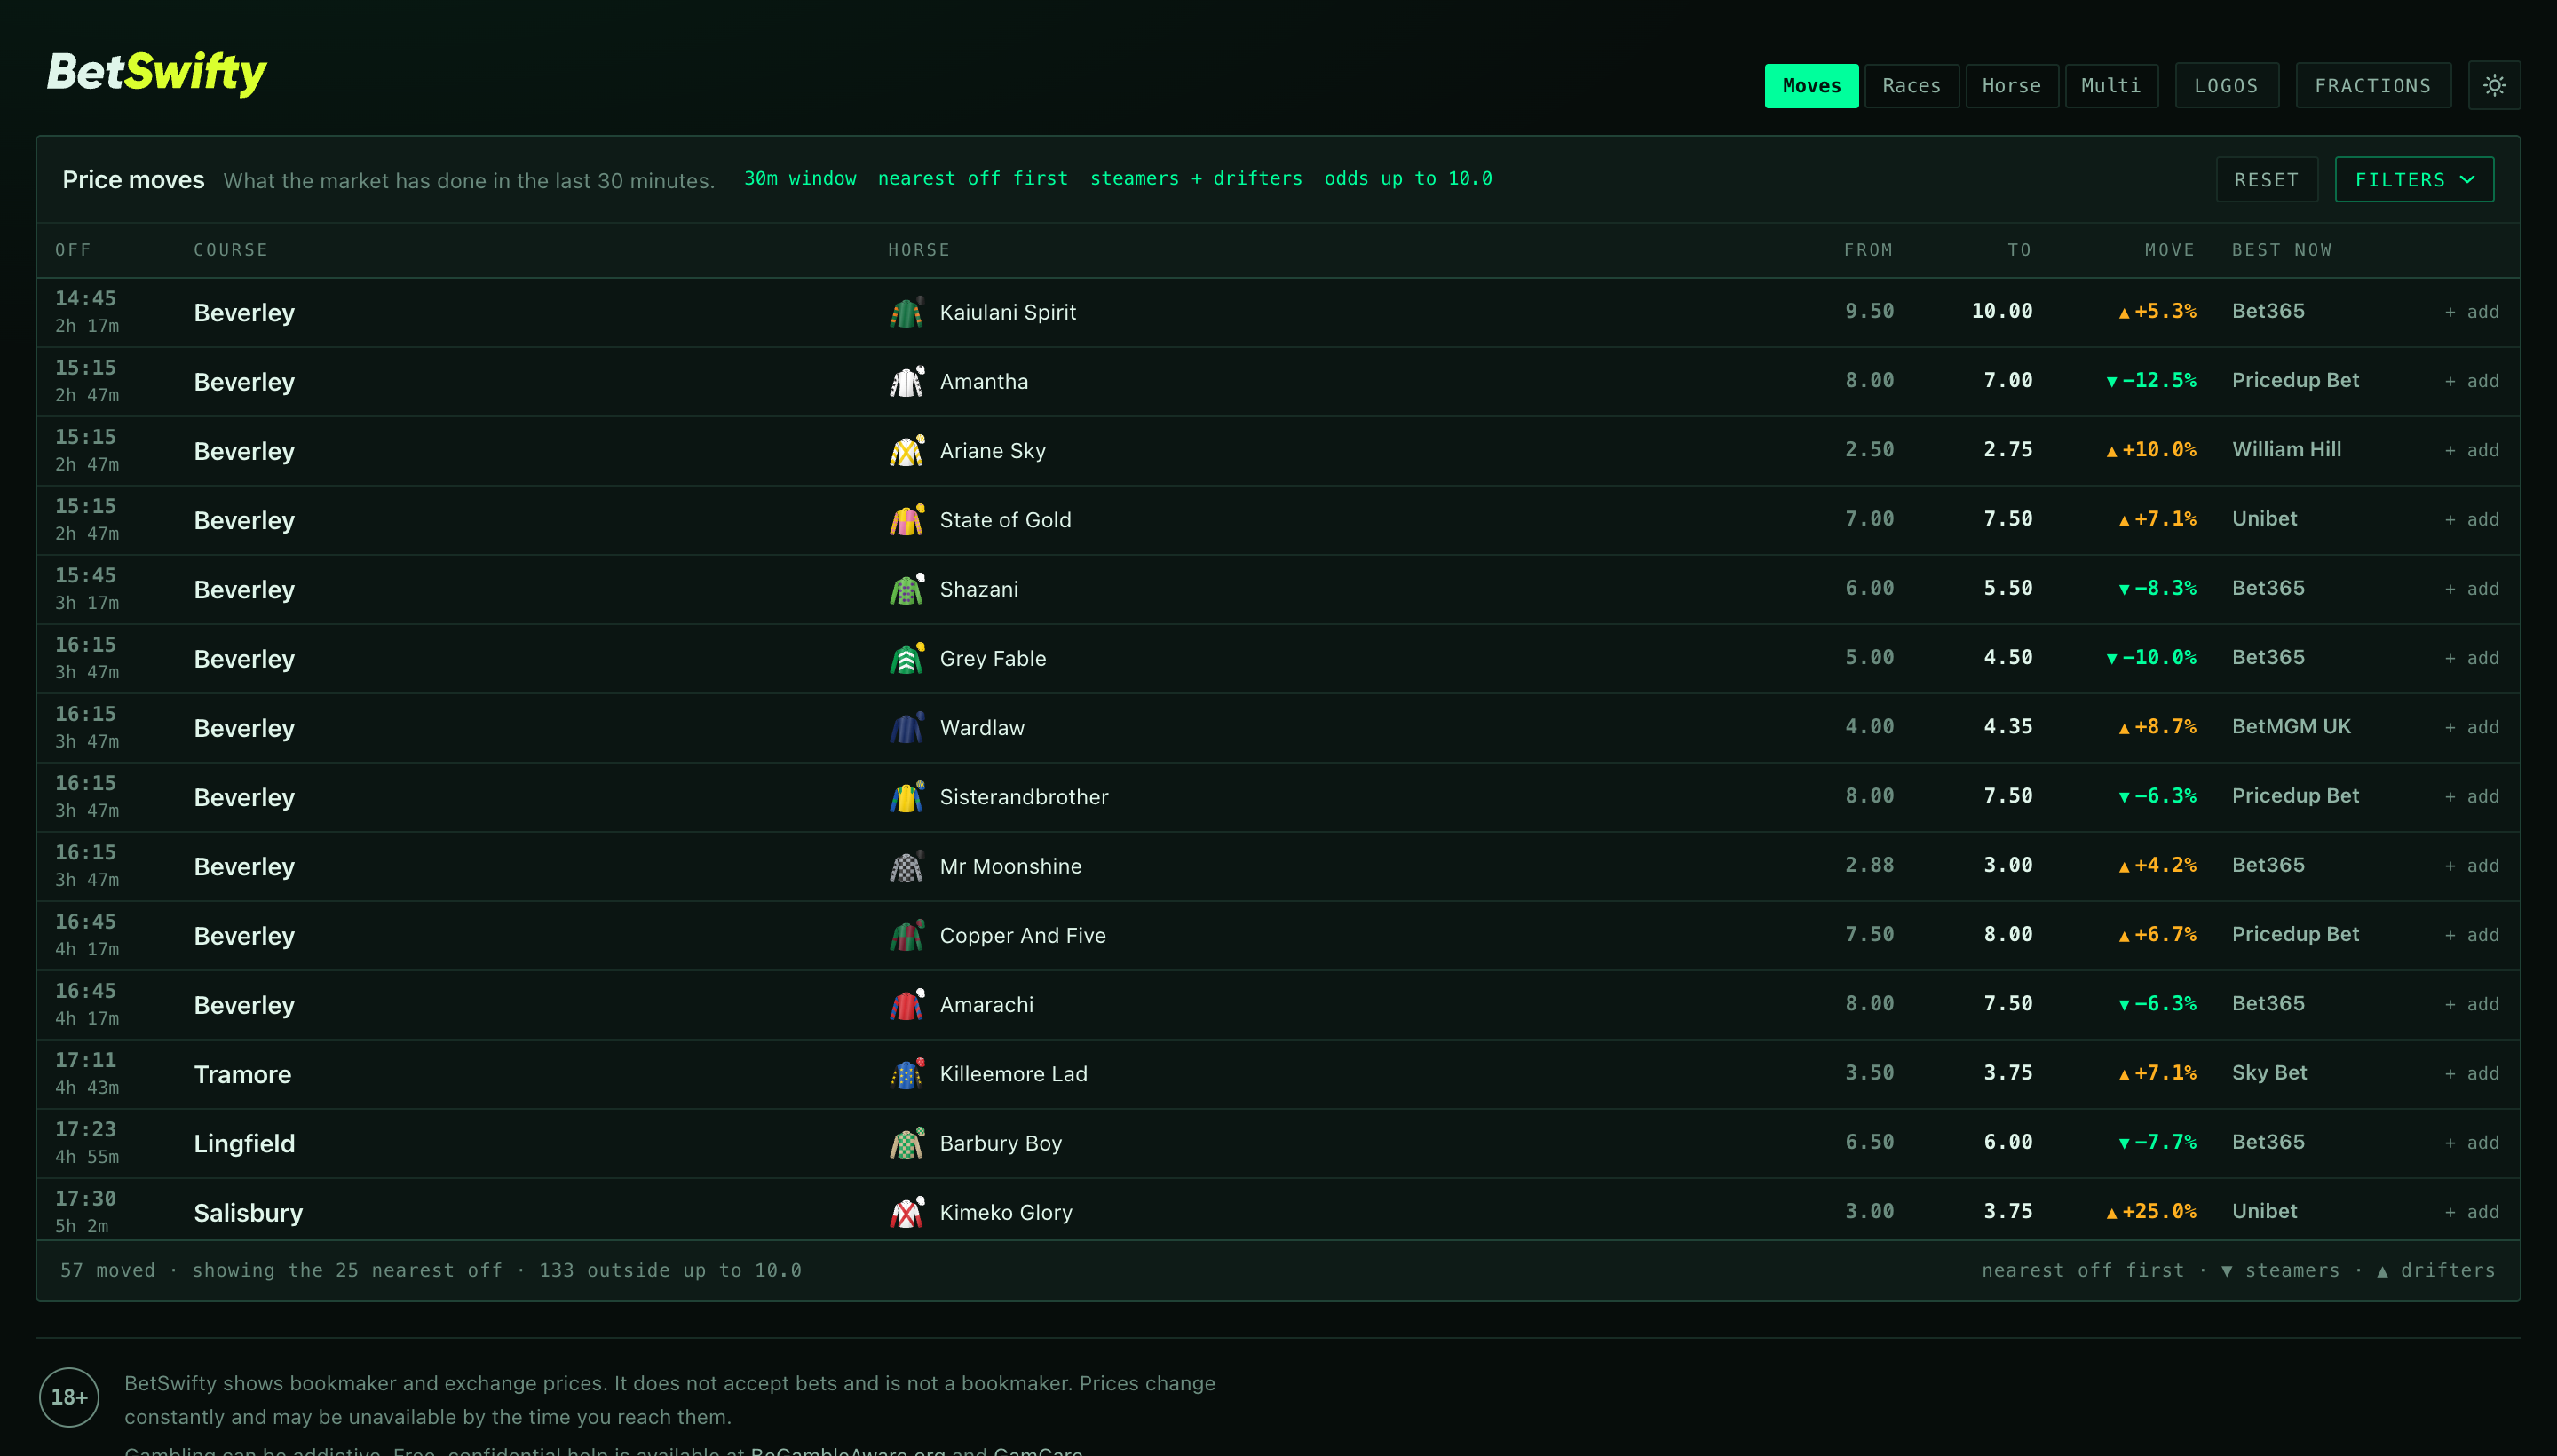Open the Horse tab

coord(2011,86)
